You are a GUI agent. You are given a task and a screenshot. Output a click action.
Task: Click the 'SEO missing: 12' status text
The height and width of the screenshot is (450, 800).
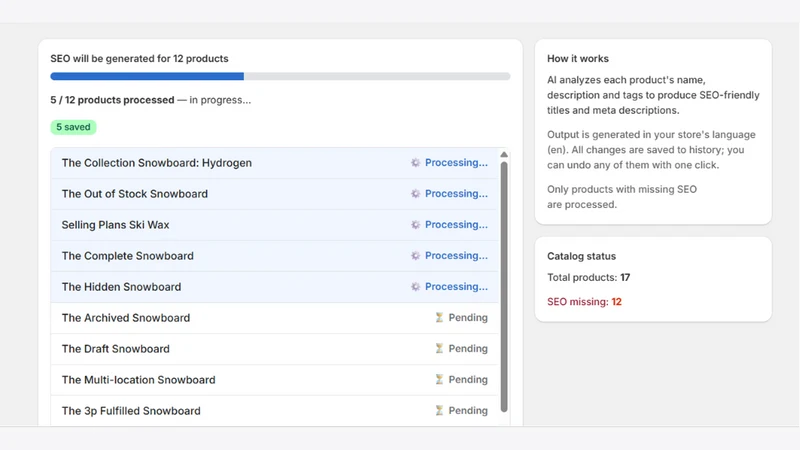[x=584, y=302]
